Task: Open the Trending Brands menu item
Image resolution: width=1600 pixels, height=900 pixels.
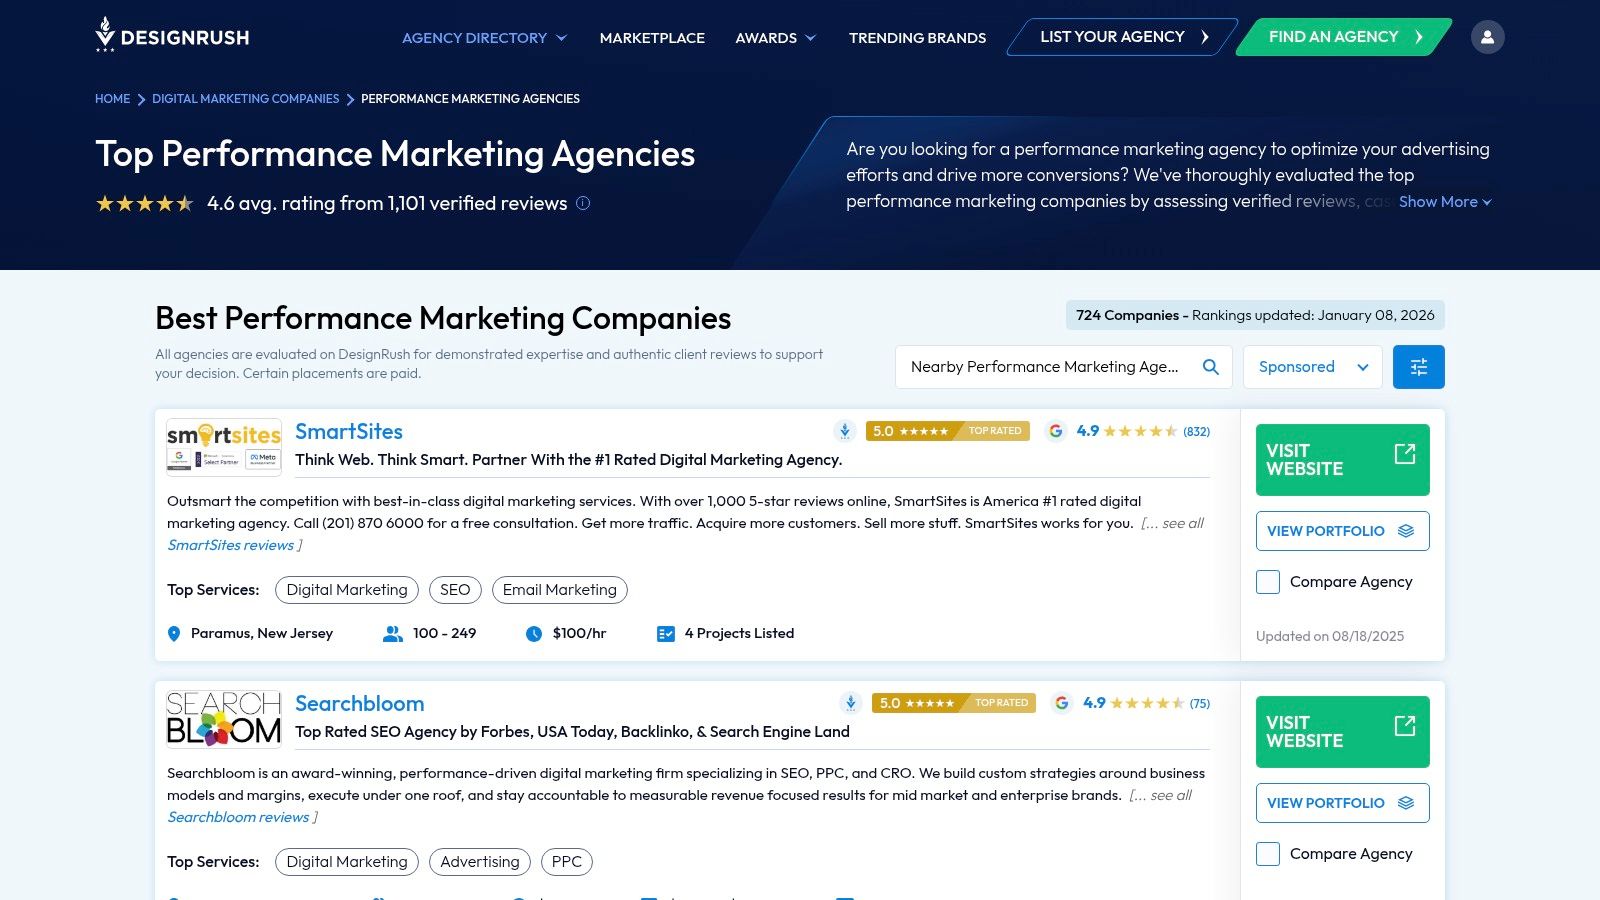Action: (x=917, y=38)
